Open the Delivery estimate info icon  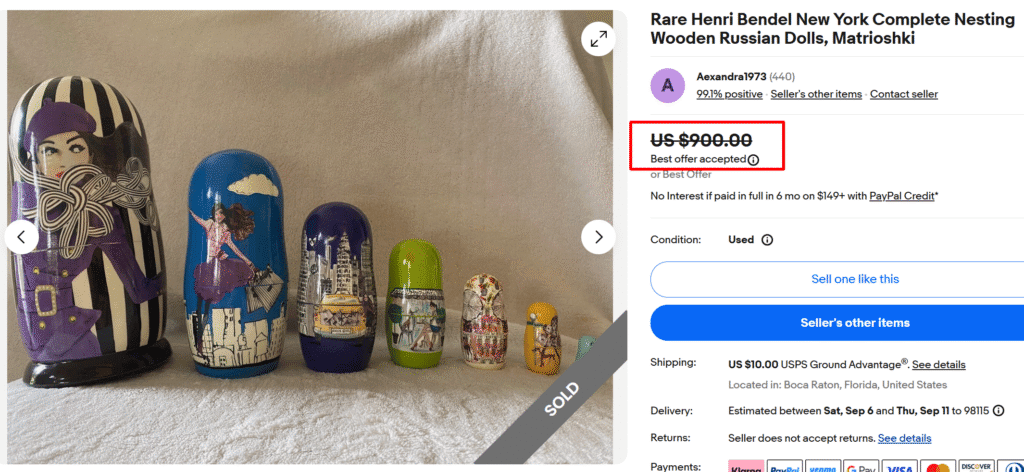pyautogui.click(x=999, y=410)
